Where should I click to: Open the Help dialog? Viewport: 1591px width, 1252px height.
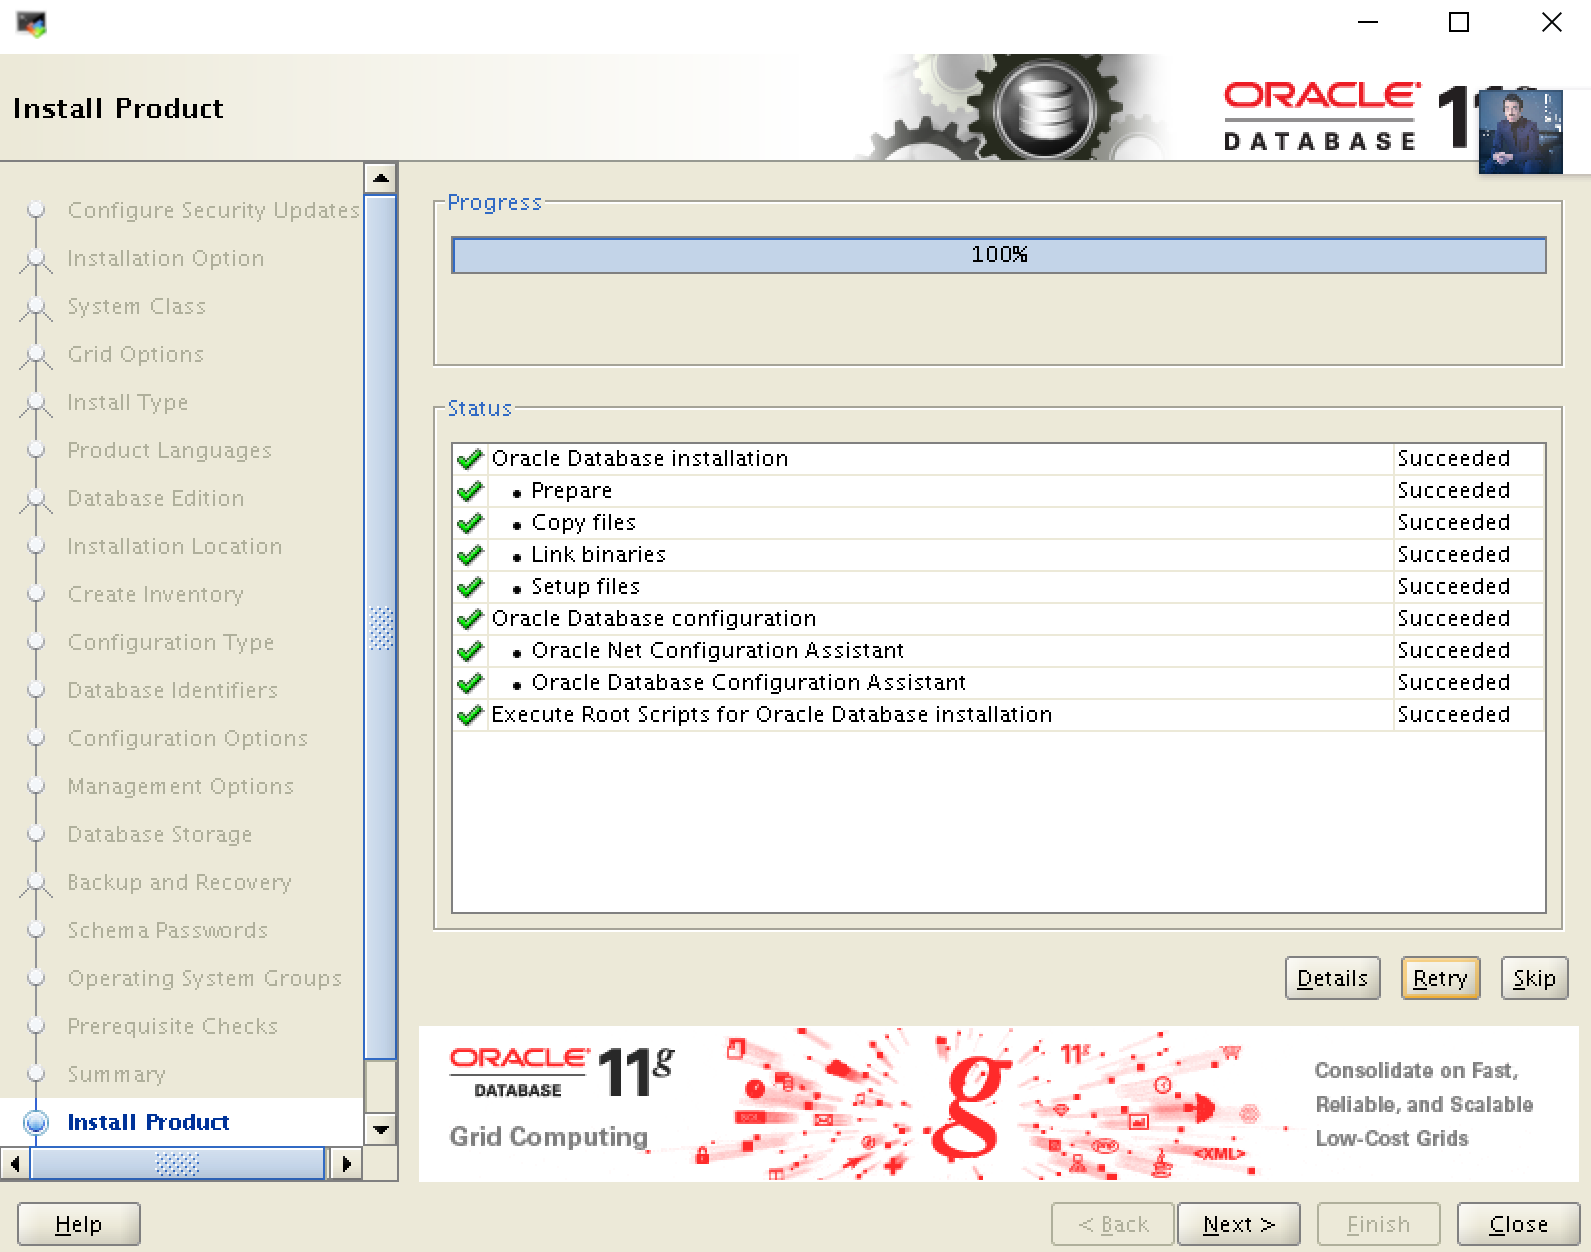[79, 1224]
